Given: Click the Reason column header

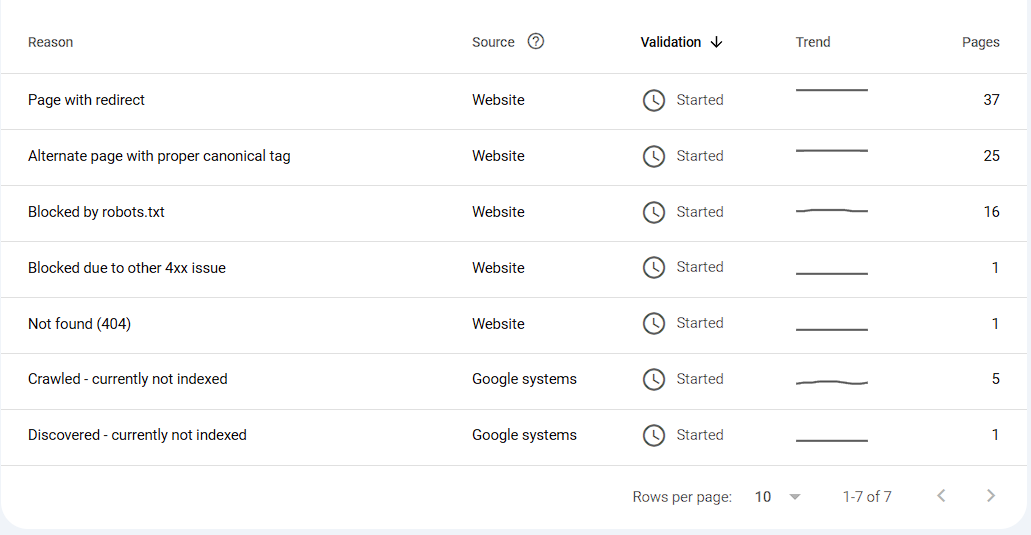Looking at the screenshot, I should (50, 42).
